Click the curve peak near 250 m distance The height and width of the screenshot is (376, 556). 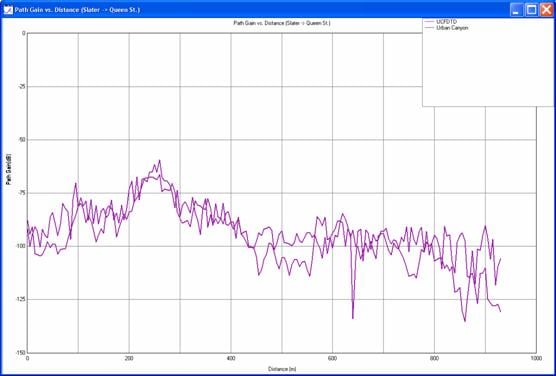click(159, 160)
